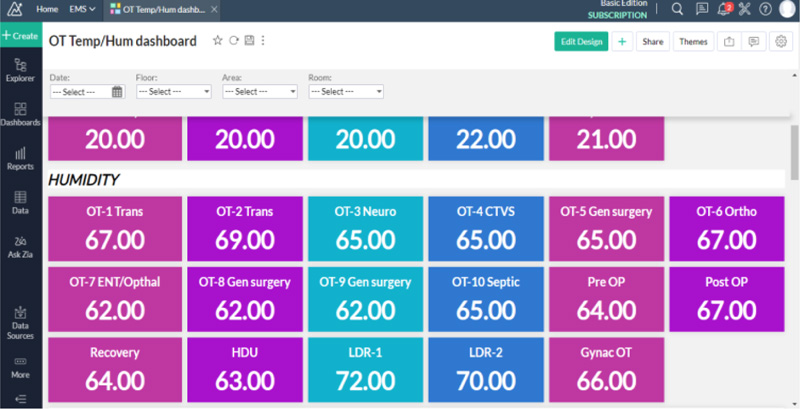Click the Edit Design button
The image size is (800, 409).
[581, 41]
